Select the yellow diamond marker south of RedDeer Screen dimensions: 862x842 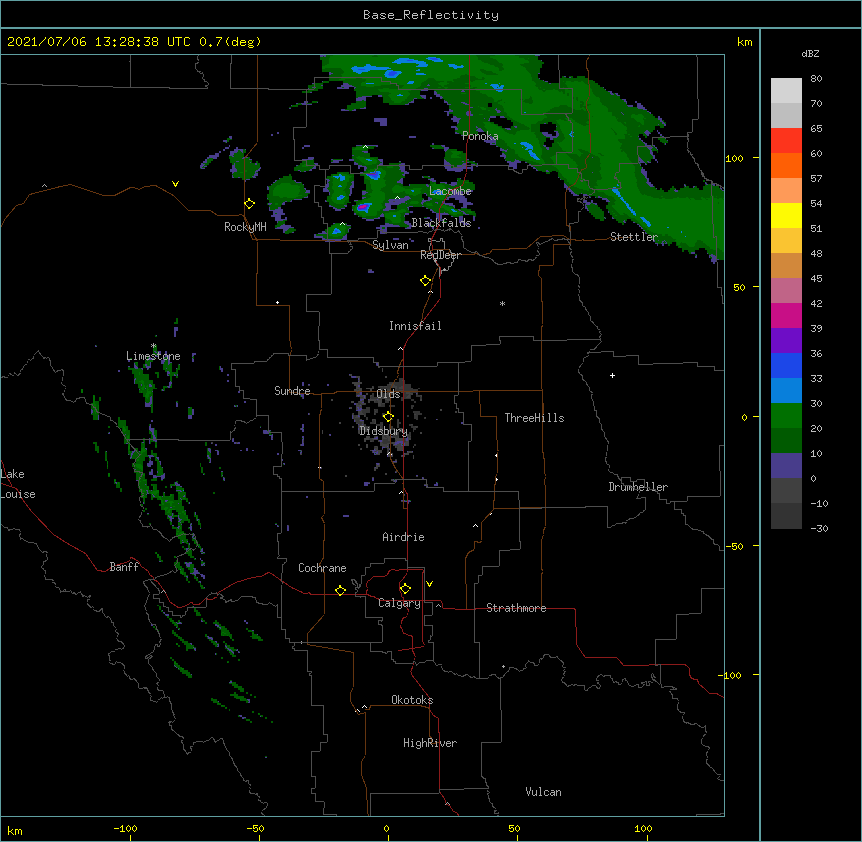(426, 281)
